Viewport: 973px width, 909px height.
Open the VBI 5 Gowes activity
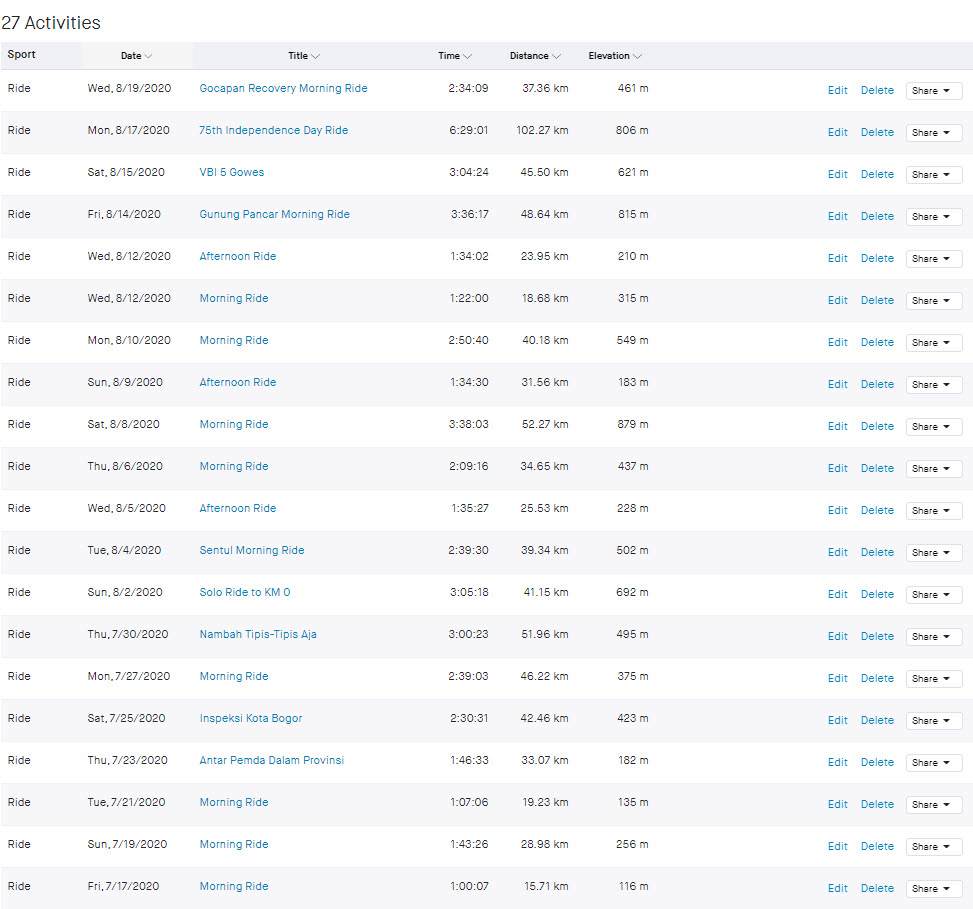coord(231,172)
